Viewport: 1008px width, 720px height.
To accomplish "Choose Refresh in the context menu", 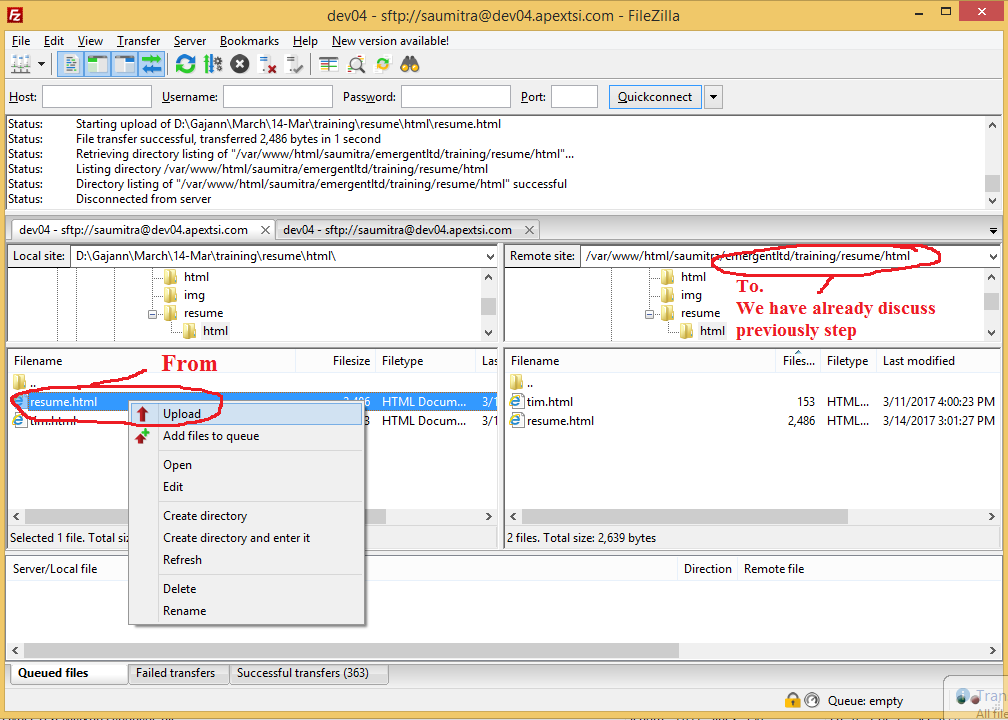I will [247, 560].
